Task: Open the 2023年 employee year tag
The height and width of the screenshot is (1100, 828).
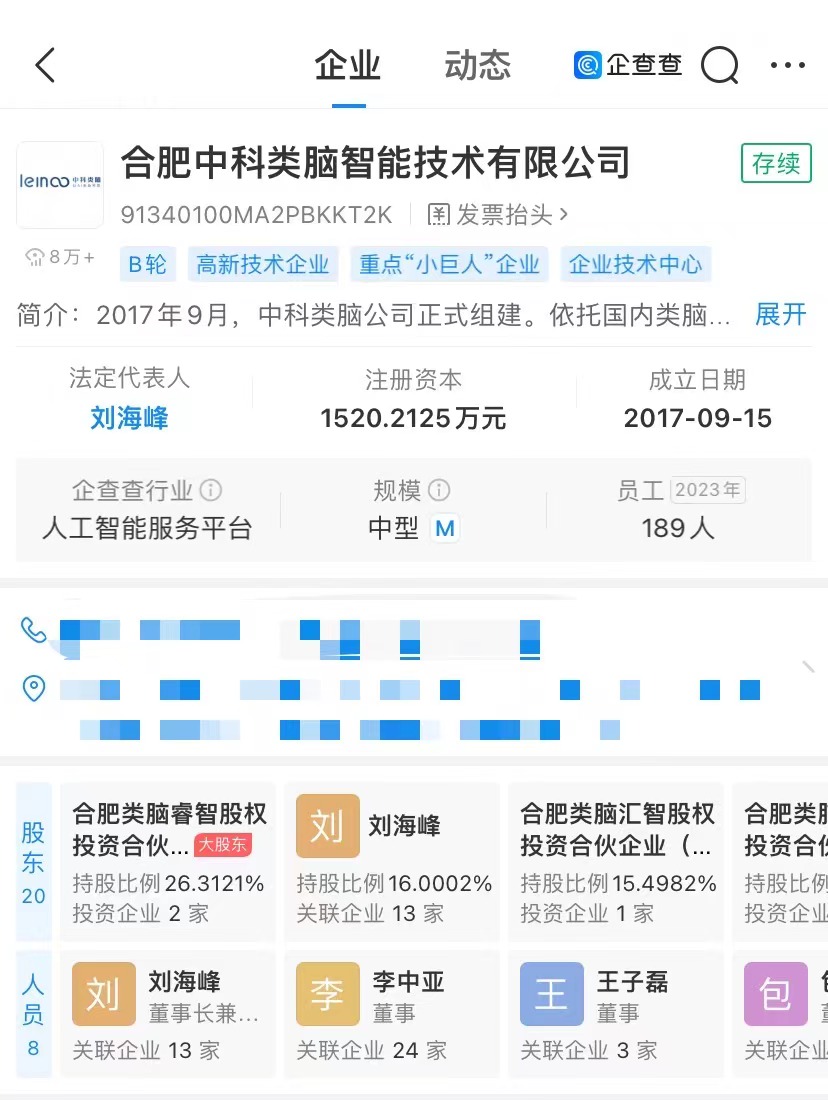Action: point(707,490)
